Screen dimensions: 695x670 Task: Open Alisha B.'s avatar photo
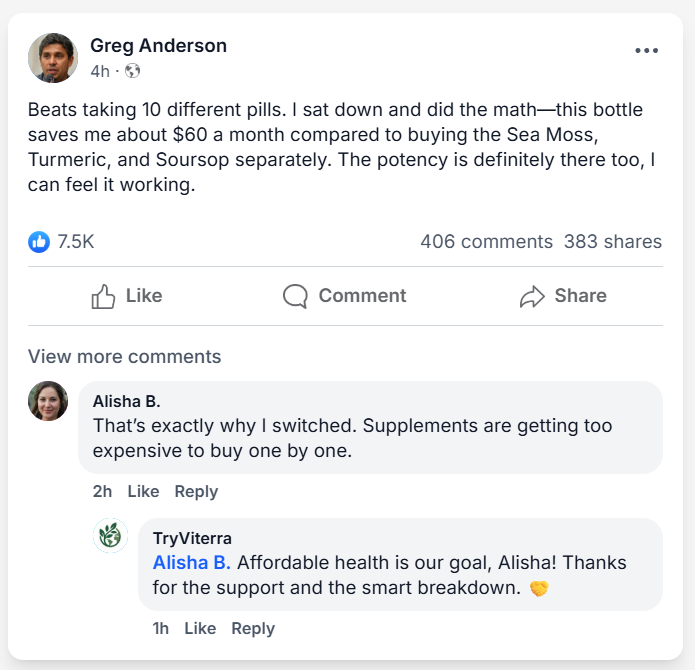(x=48, y=401)
